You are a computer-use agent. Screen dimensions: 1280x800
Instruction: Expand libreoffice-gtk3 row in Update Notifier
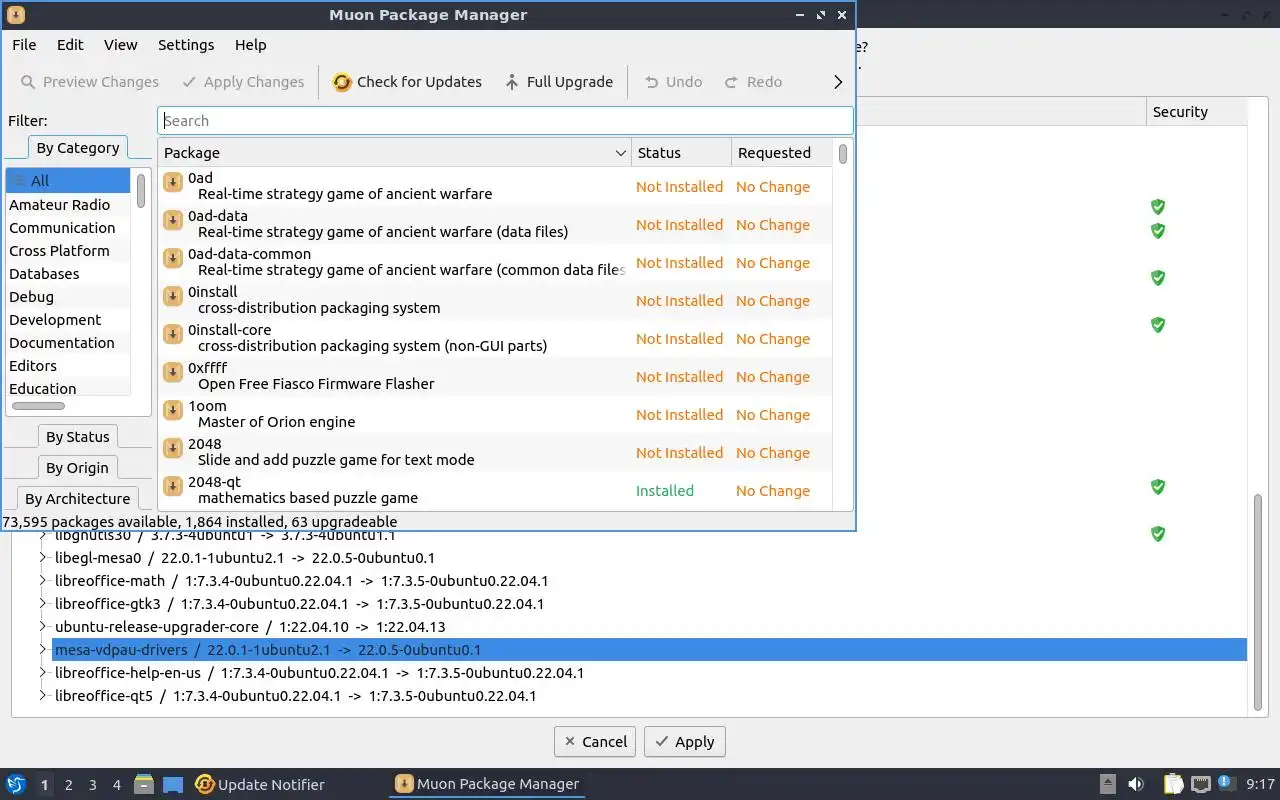[x=43, y=604]
